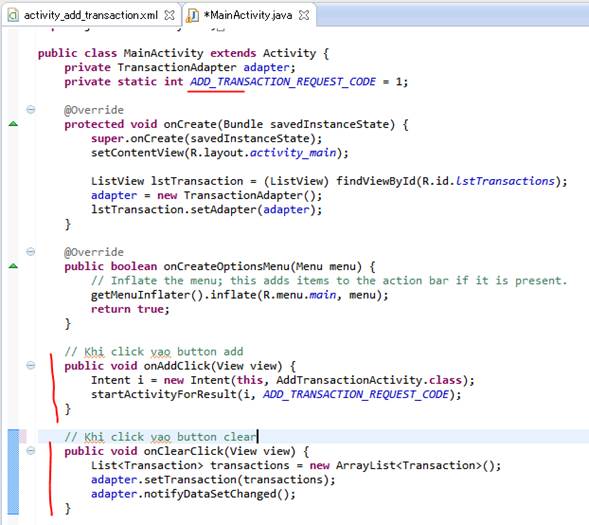
Task: Collapse the onAddClick method fold marker
Action: (31, 365)
